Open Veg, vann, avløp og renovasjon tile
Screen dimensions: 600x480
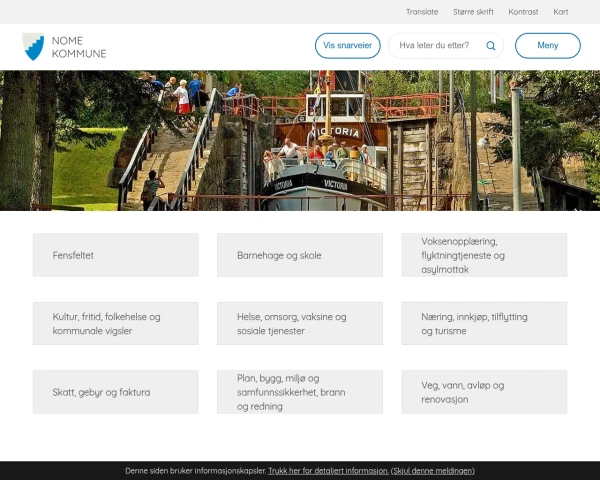click(x=484, y=392)
